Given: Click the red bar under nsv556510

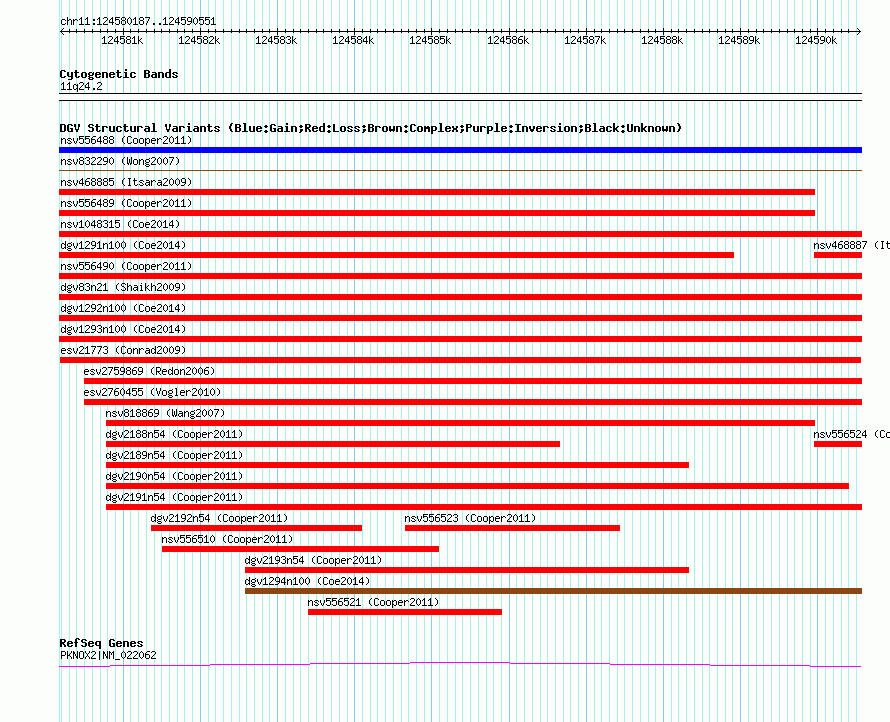Looking at the screenshot, I should click(300, 549).
